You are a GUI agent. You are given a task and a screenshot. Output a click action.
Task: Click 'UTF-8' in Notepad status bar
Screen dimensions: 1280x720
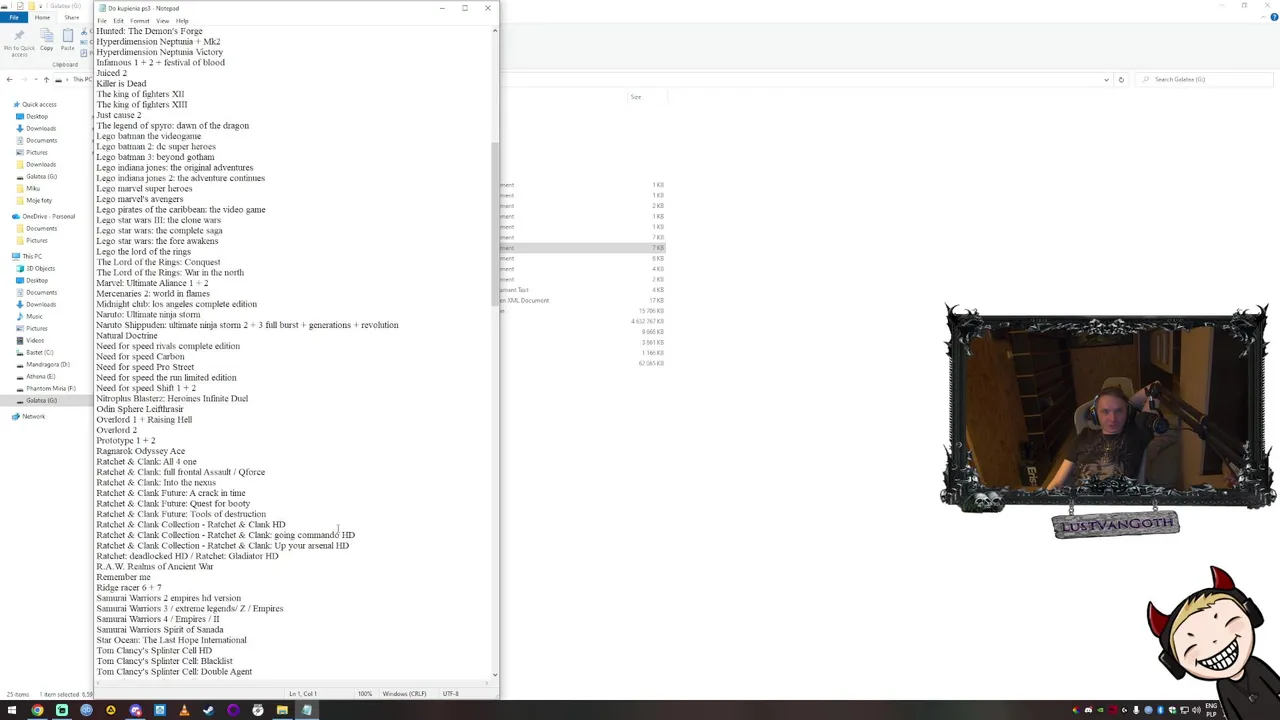[450, 694]
